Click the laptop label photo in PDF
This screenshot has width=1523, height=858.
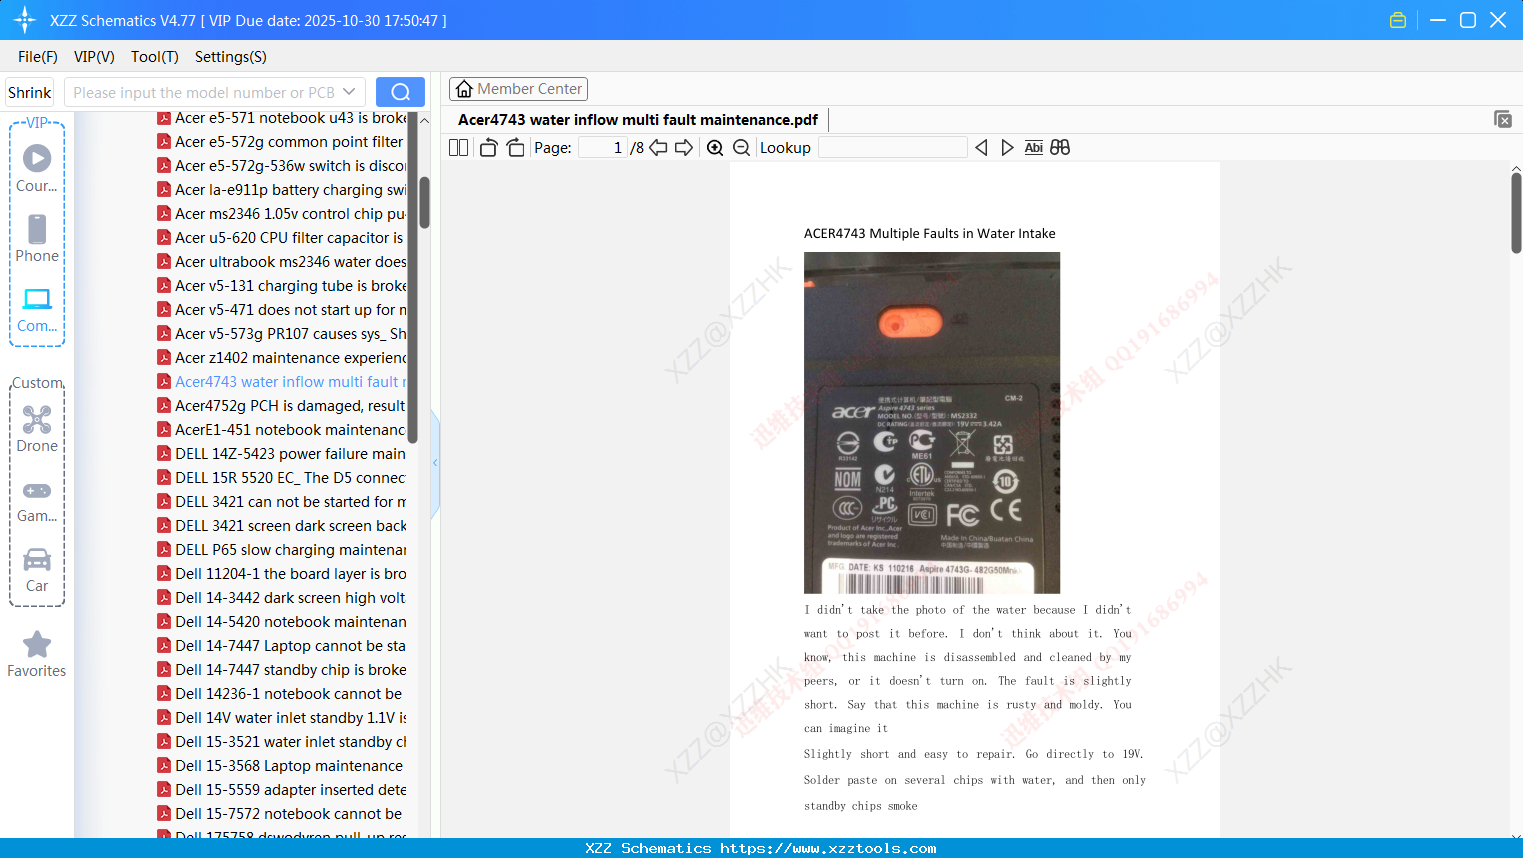click(x=932, y=423)
